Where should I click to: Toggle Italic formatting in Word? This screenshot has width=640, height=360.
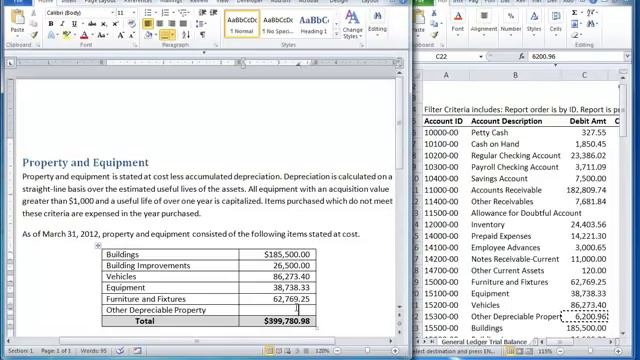[x=62, y=24]
